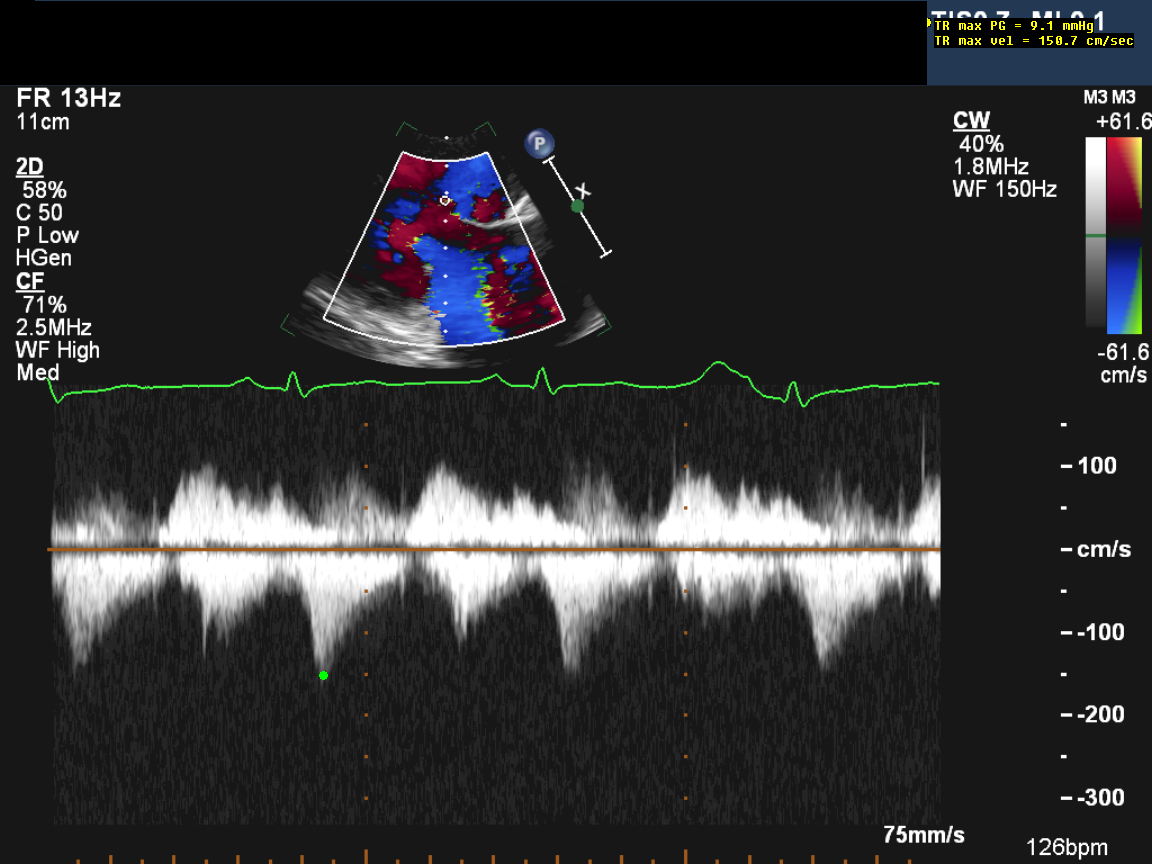Screen dimensions: 1152x864
Task: Click the blue P probe orientation marker
Action: click(540, 144)
